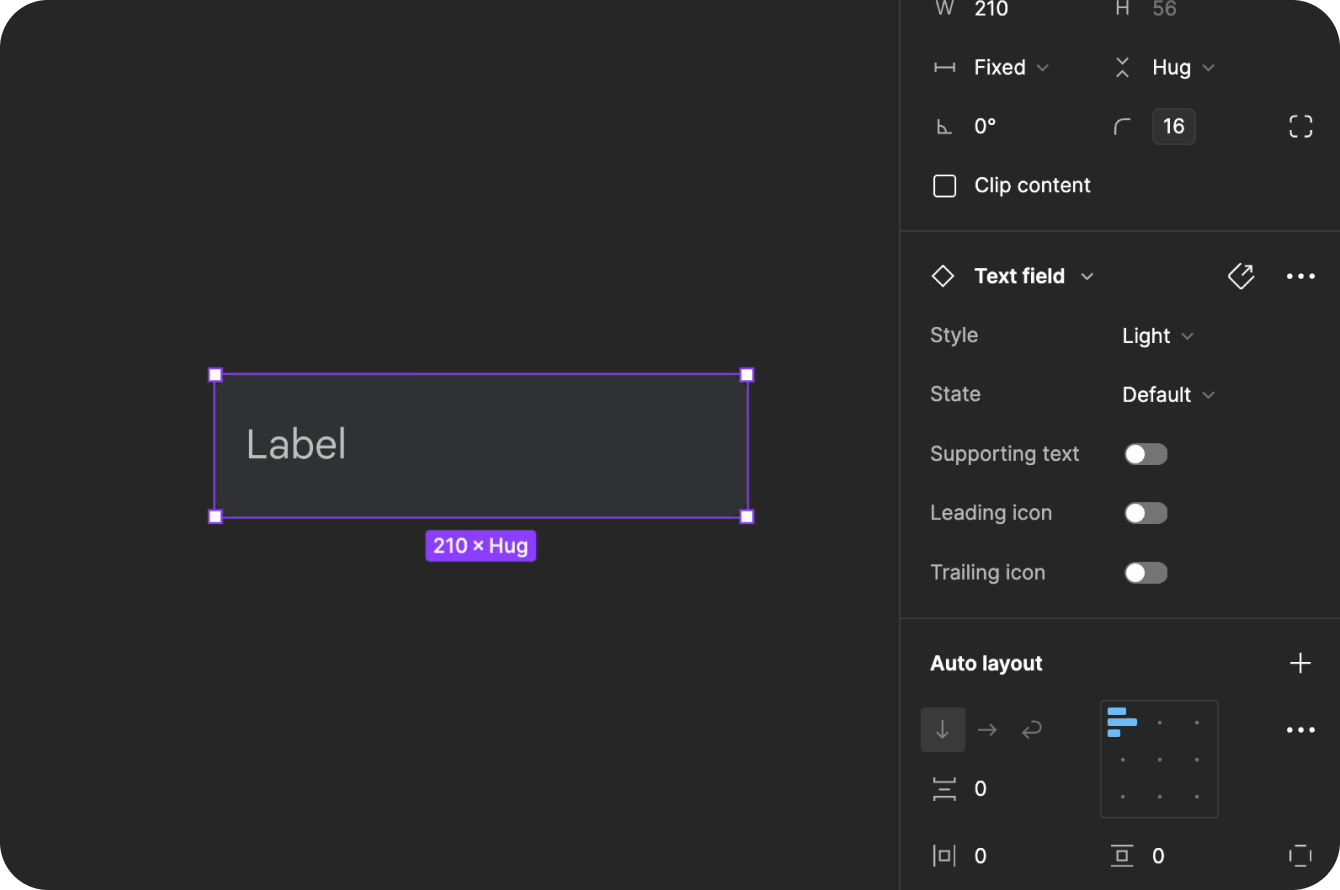Toggle the Supporting text switch
This screenshot has height=890, width=1340.
tap(1145, 454)
